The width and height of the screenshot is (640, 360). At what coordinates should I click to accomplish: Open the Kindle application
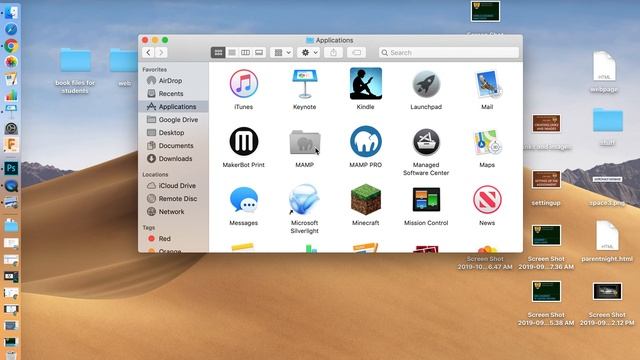coord(366,84)
